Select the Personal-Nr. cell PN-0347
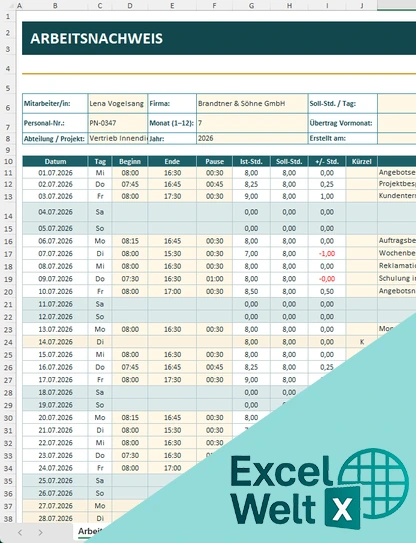Image resolution: width=416 pixels, height=543 pixels. point(118,123)
